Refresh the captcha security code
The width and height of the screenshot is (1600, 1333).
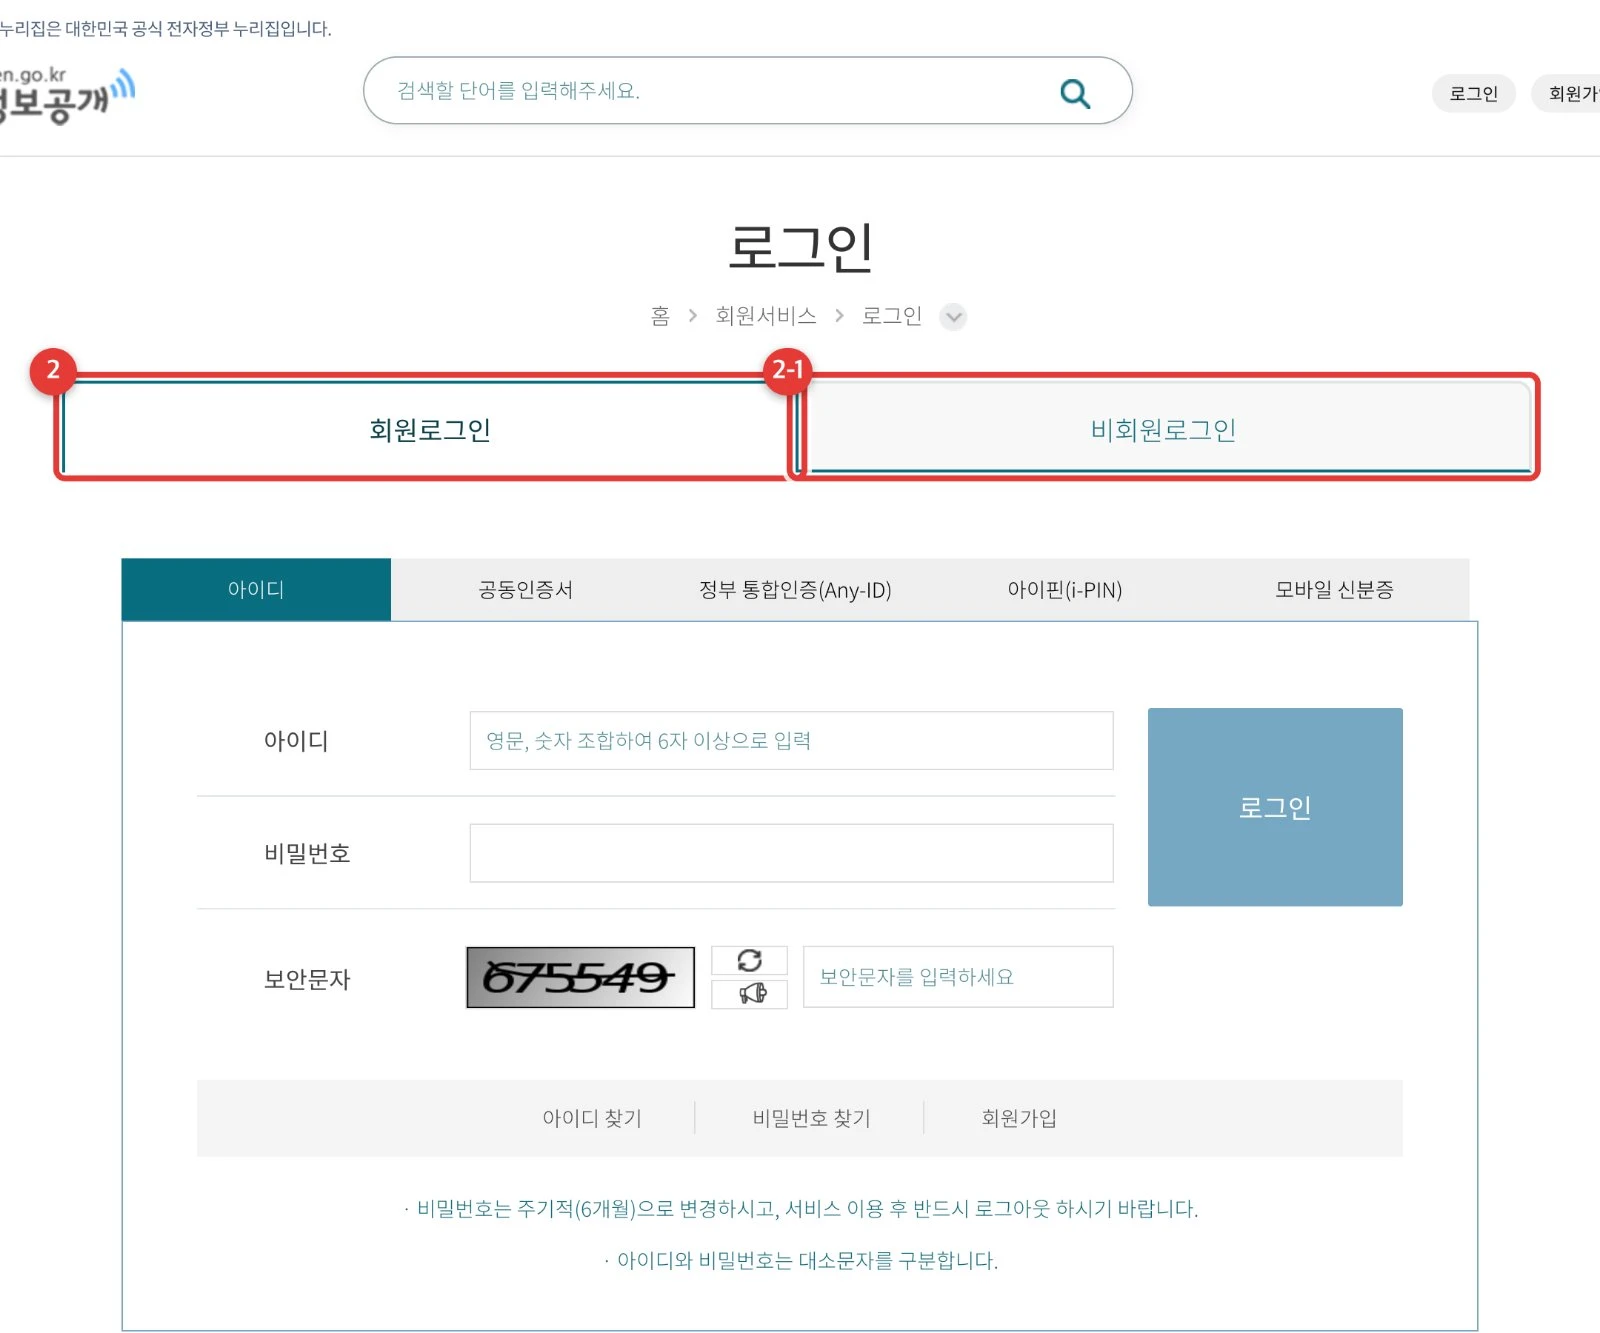coord(749,960)
